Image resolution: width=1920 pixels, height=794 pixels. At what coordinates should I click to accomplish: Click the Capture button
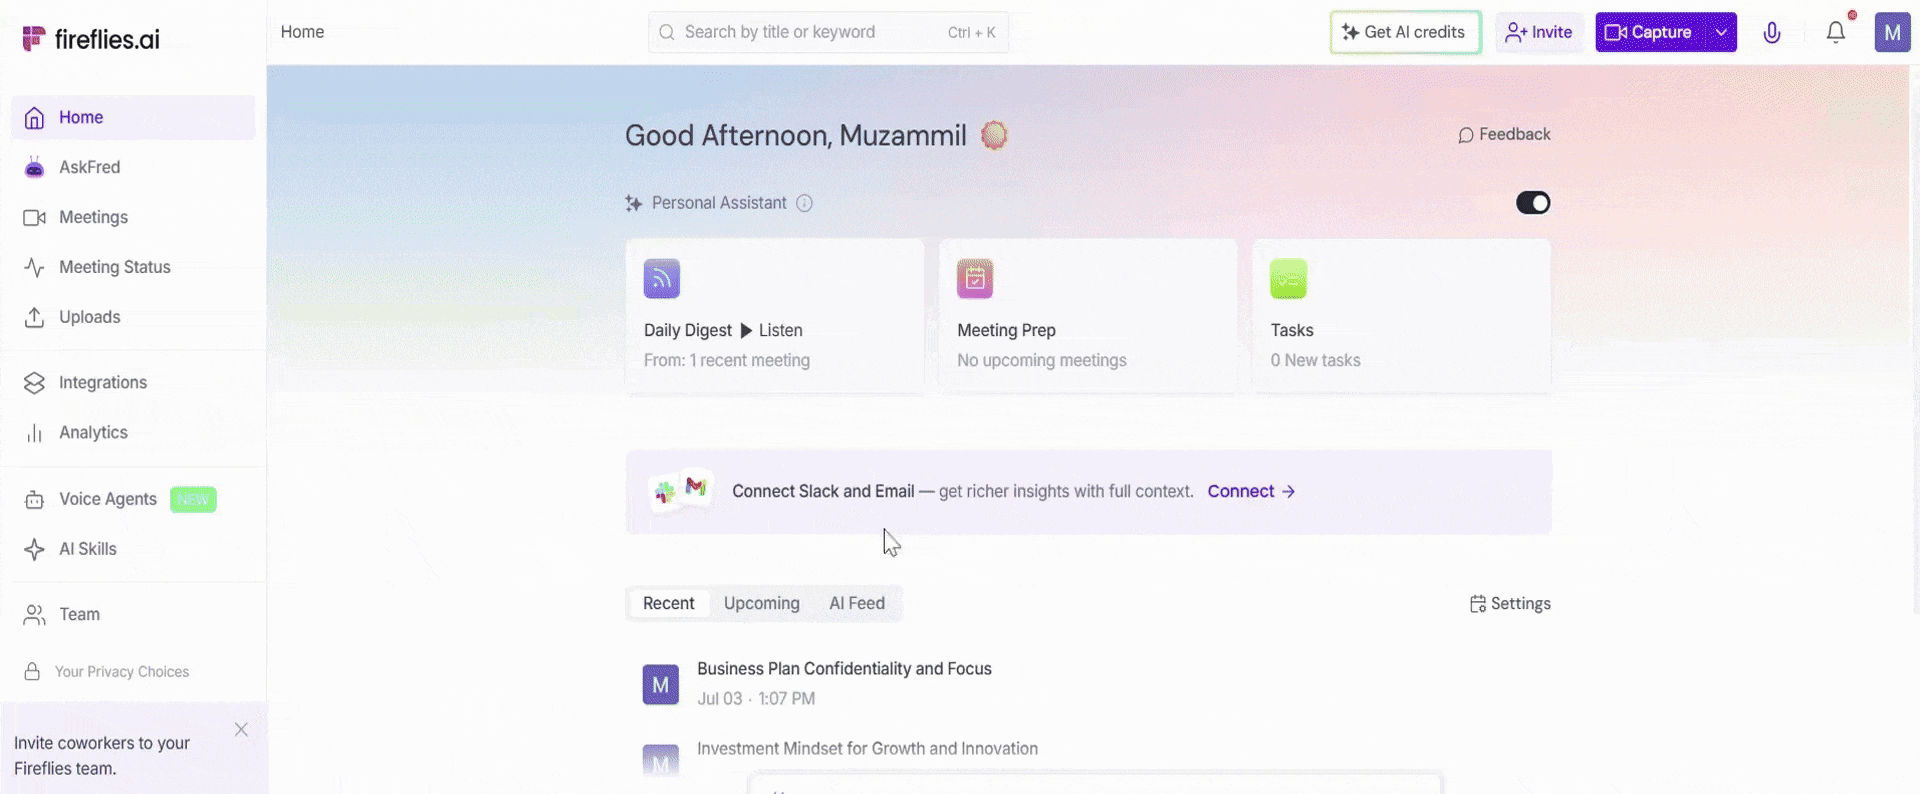(1649, 32)
